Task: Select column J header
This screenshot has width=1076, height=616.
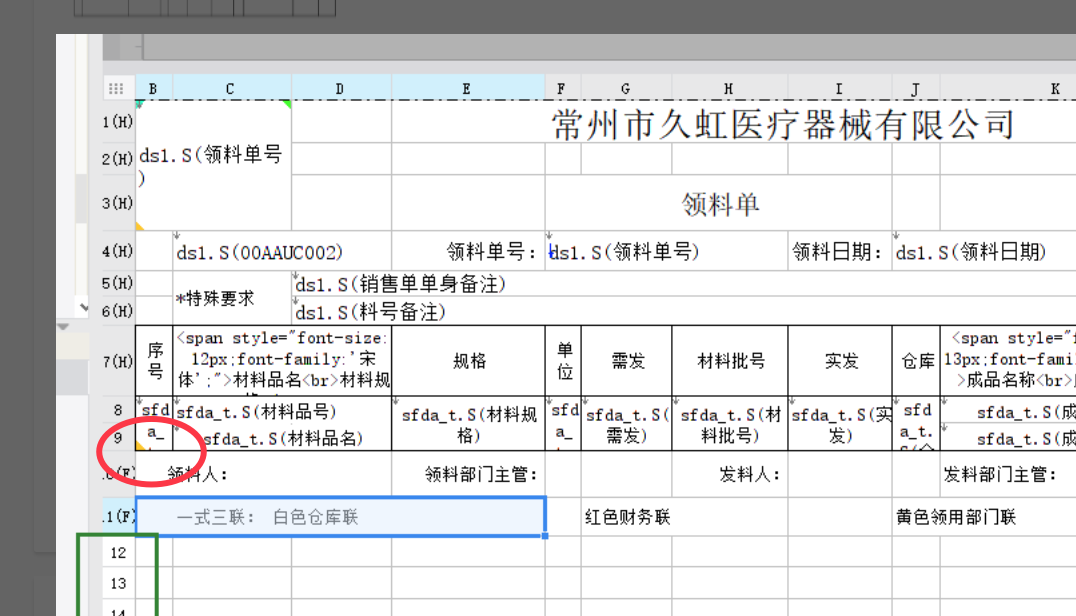Action: [x=915, y=88]
